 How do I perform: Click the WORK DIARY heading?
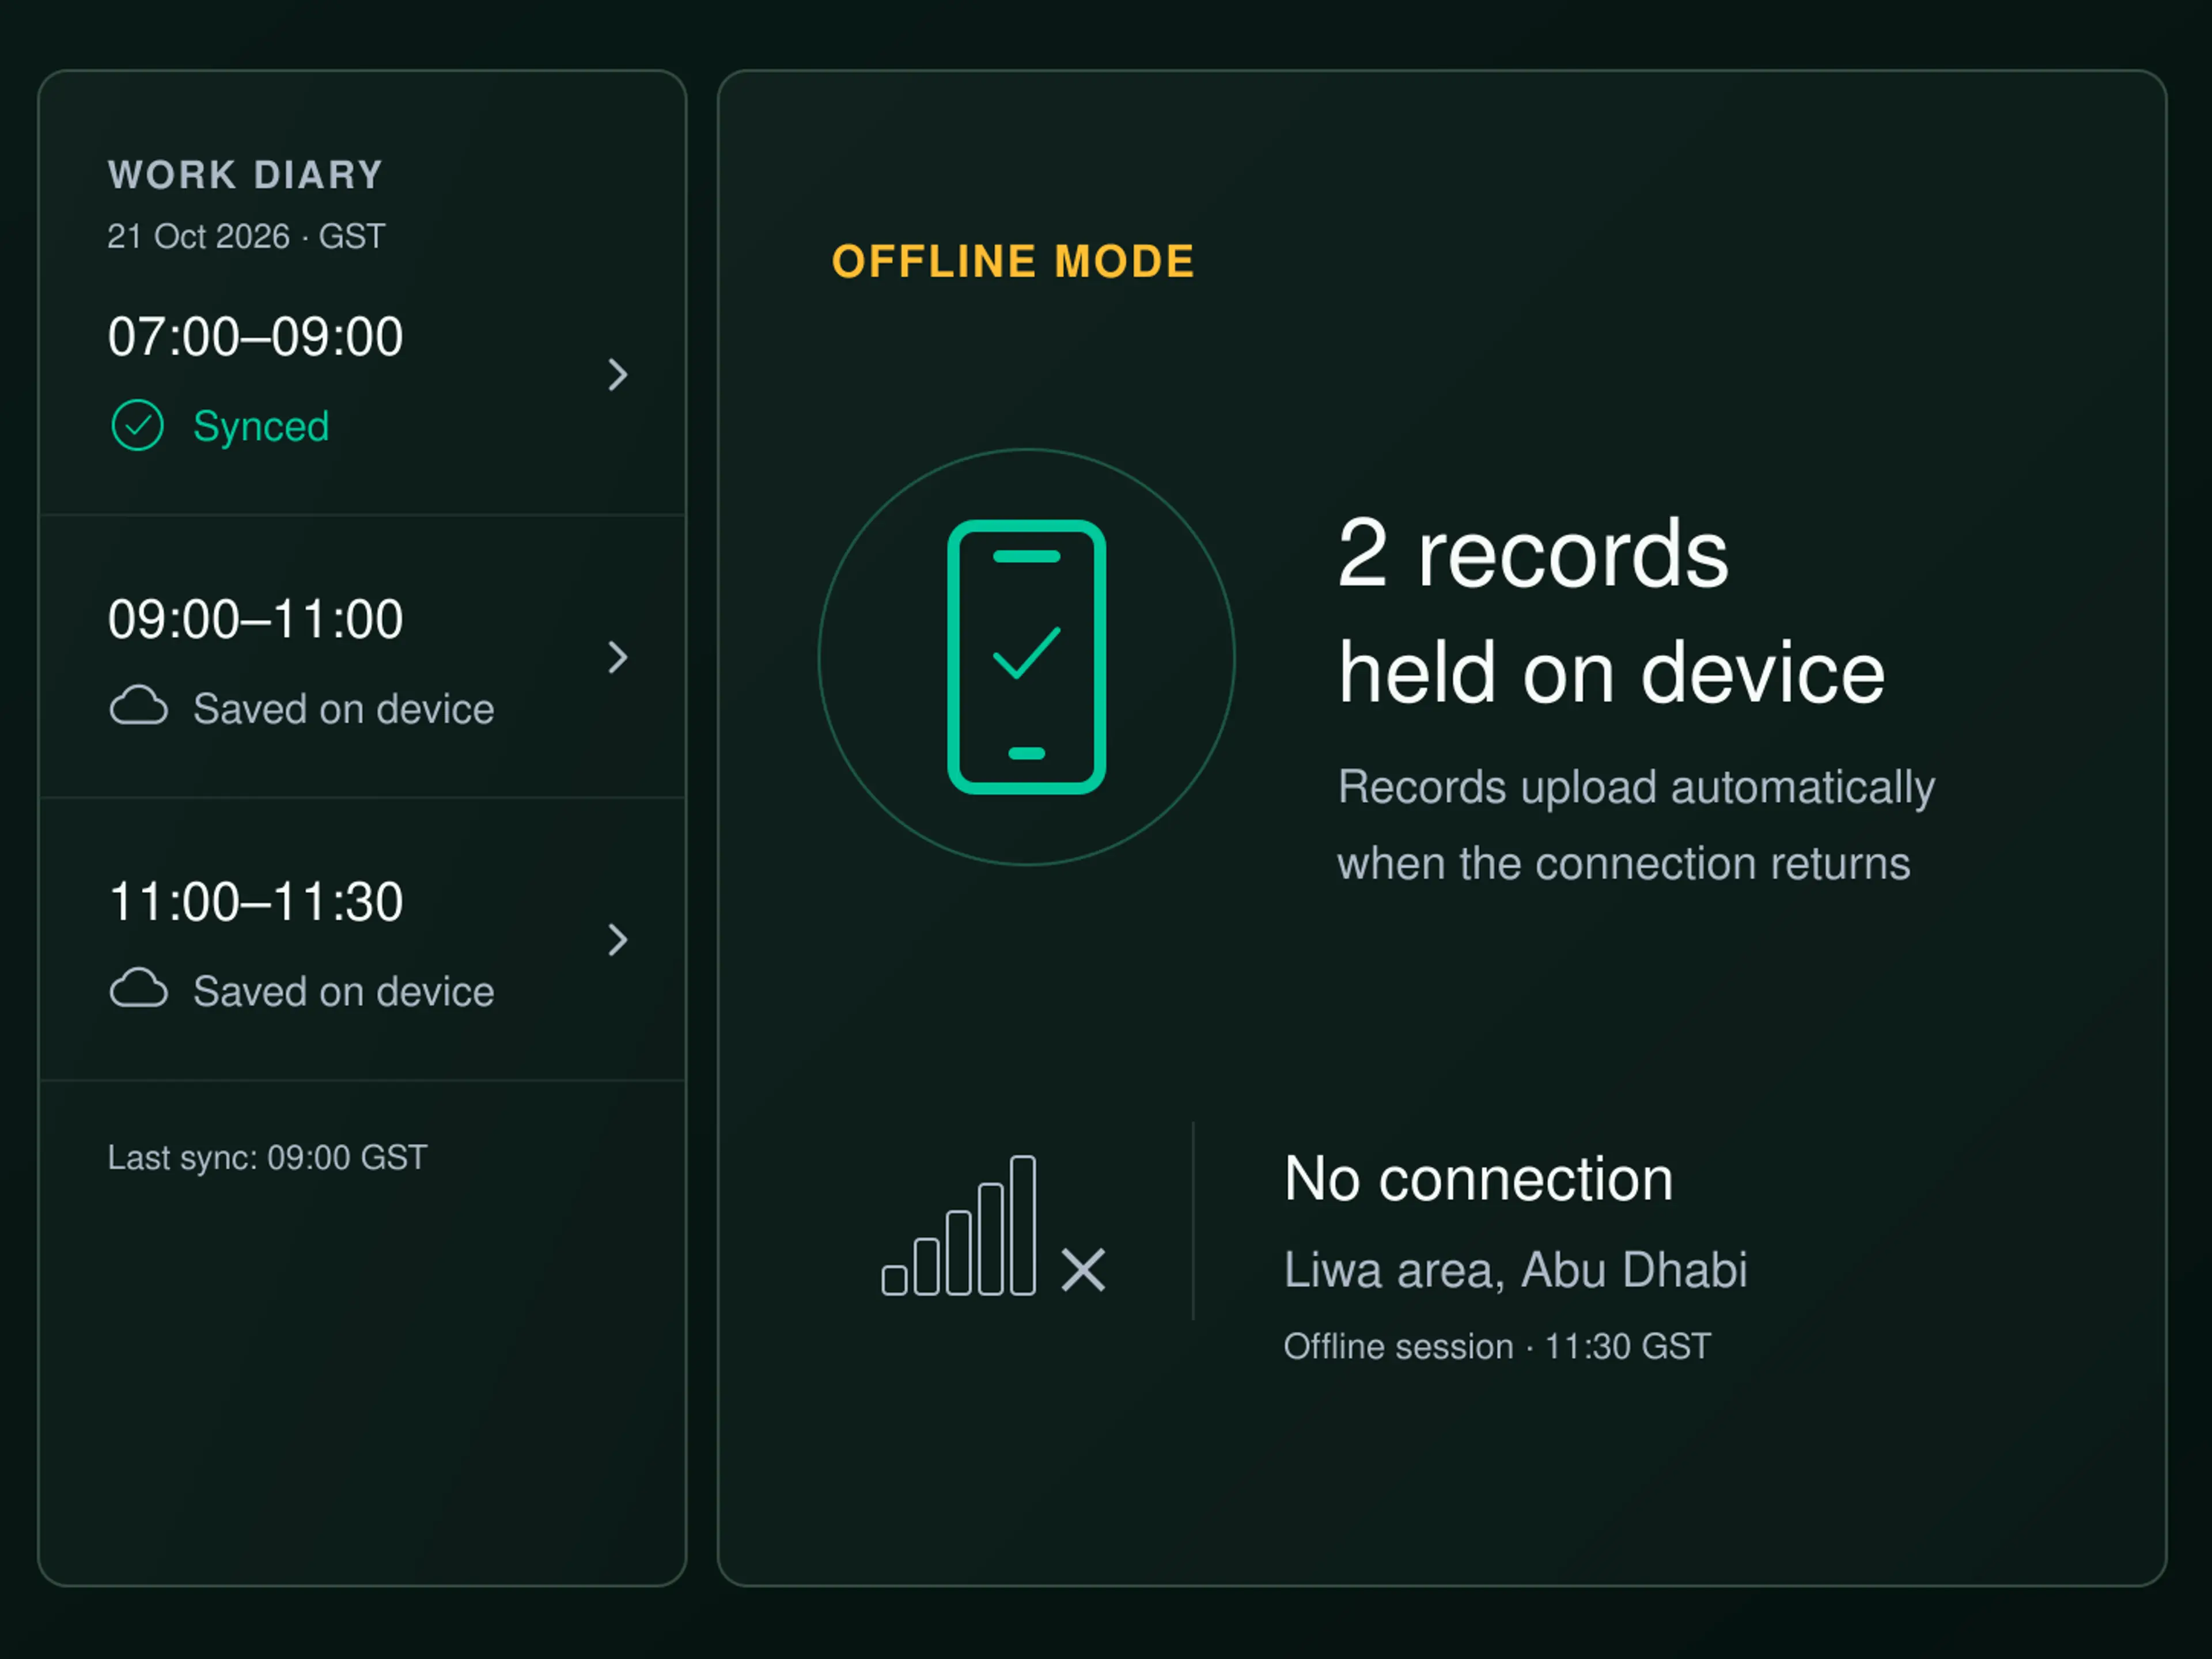tap(245, 175)
